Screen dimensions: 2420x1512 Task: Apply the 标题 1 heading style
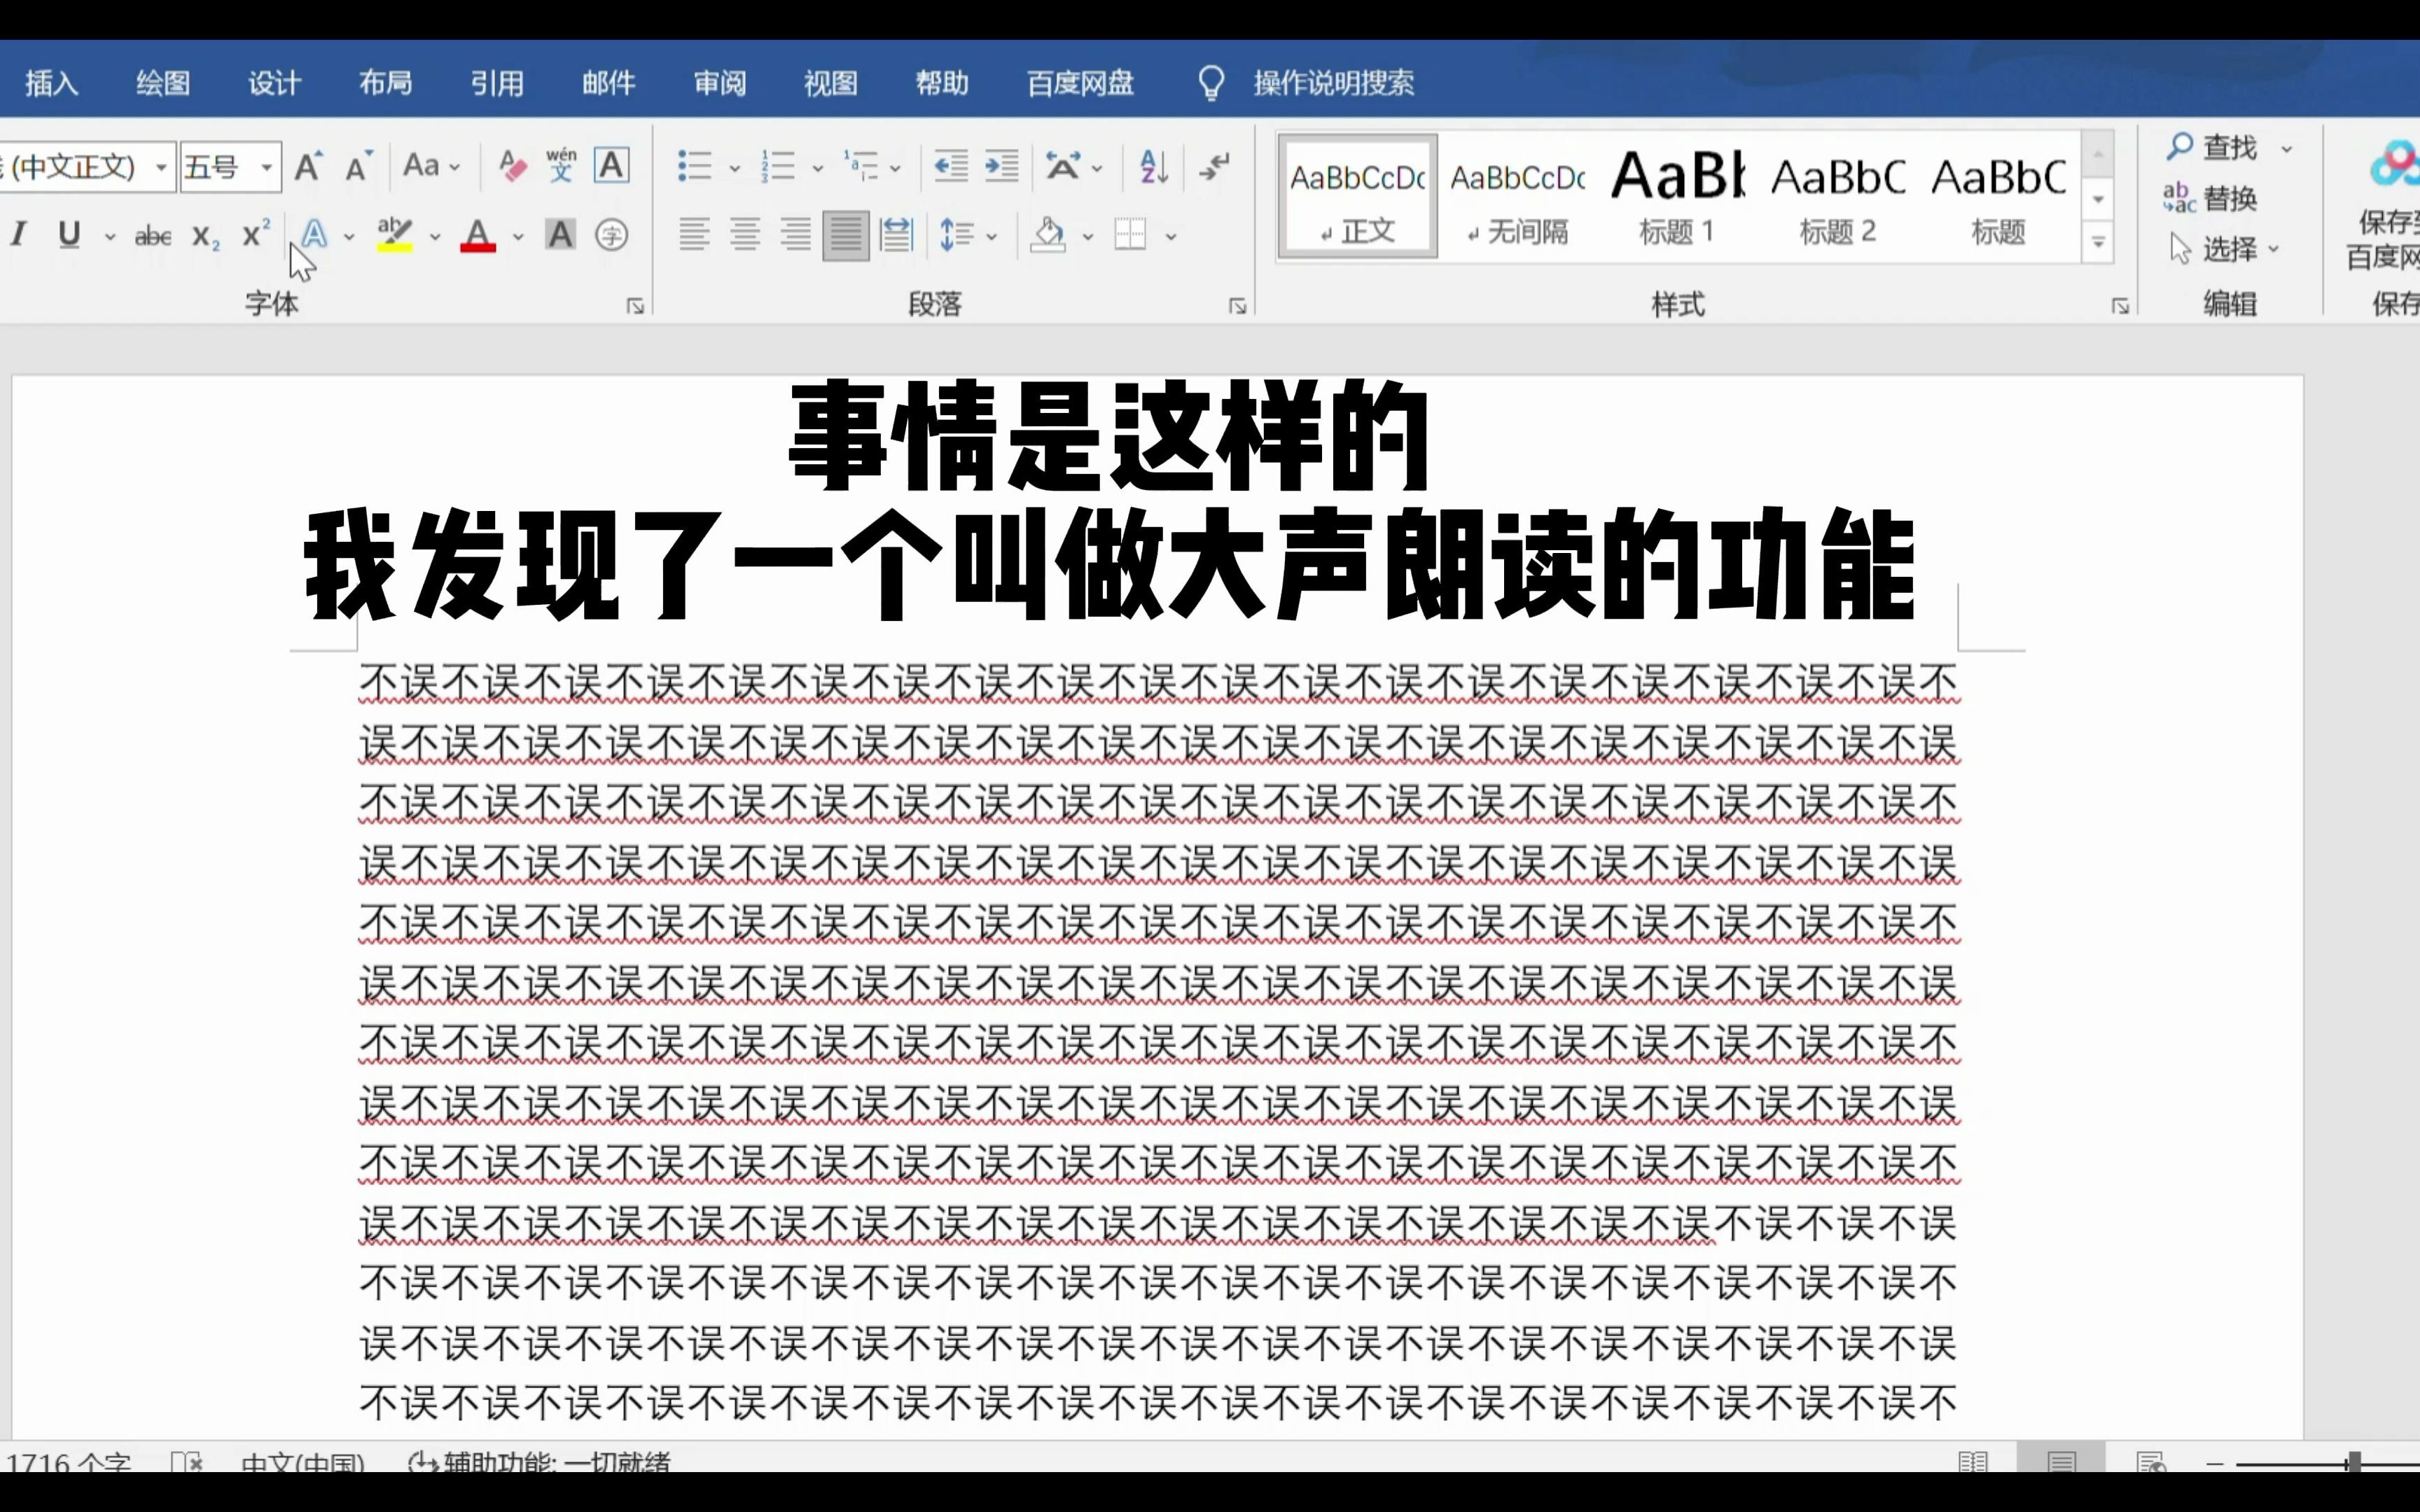coord(1677,197)
